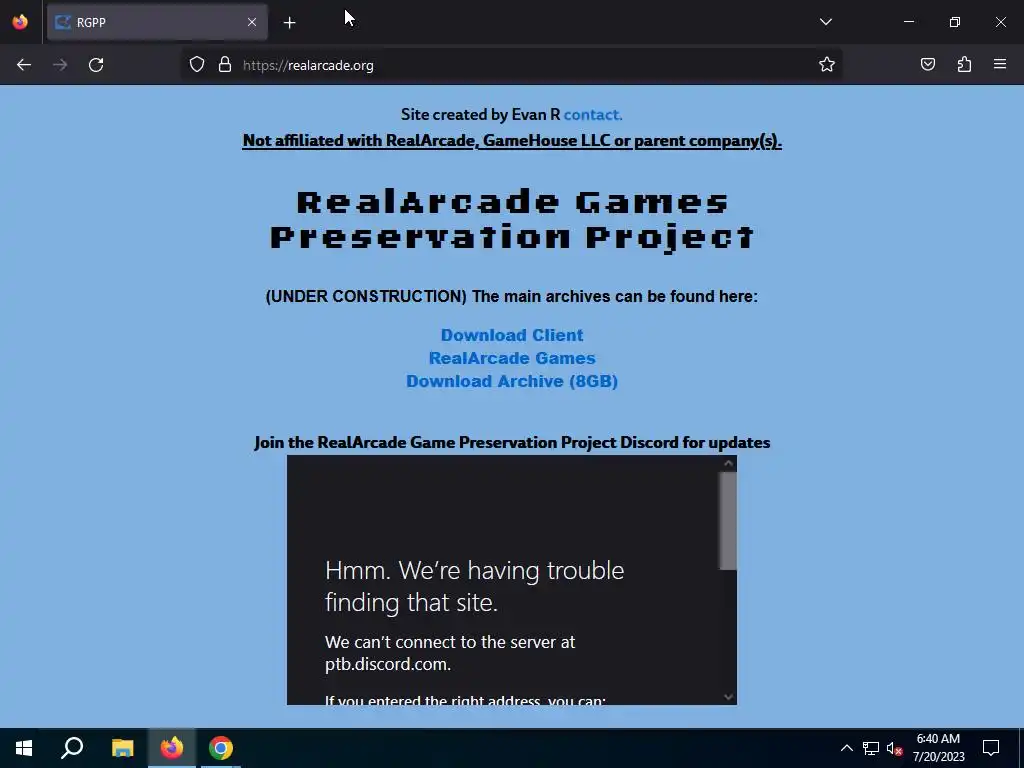Open the Windows Start menu
The width and height of the screenshot is (1024, 768).
click(x=24, y=748)
